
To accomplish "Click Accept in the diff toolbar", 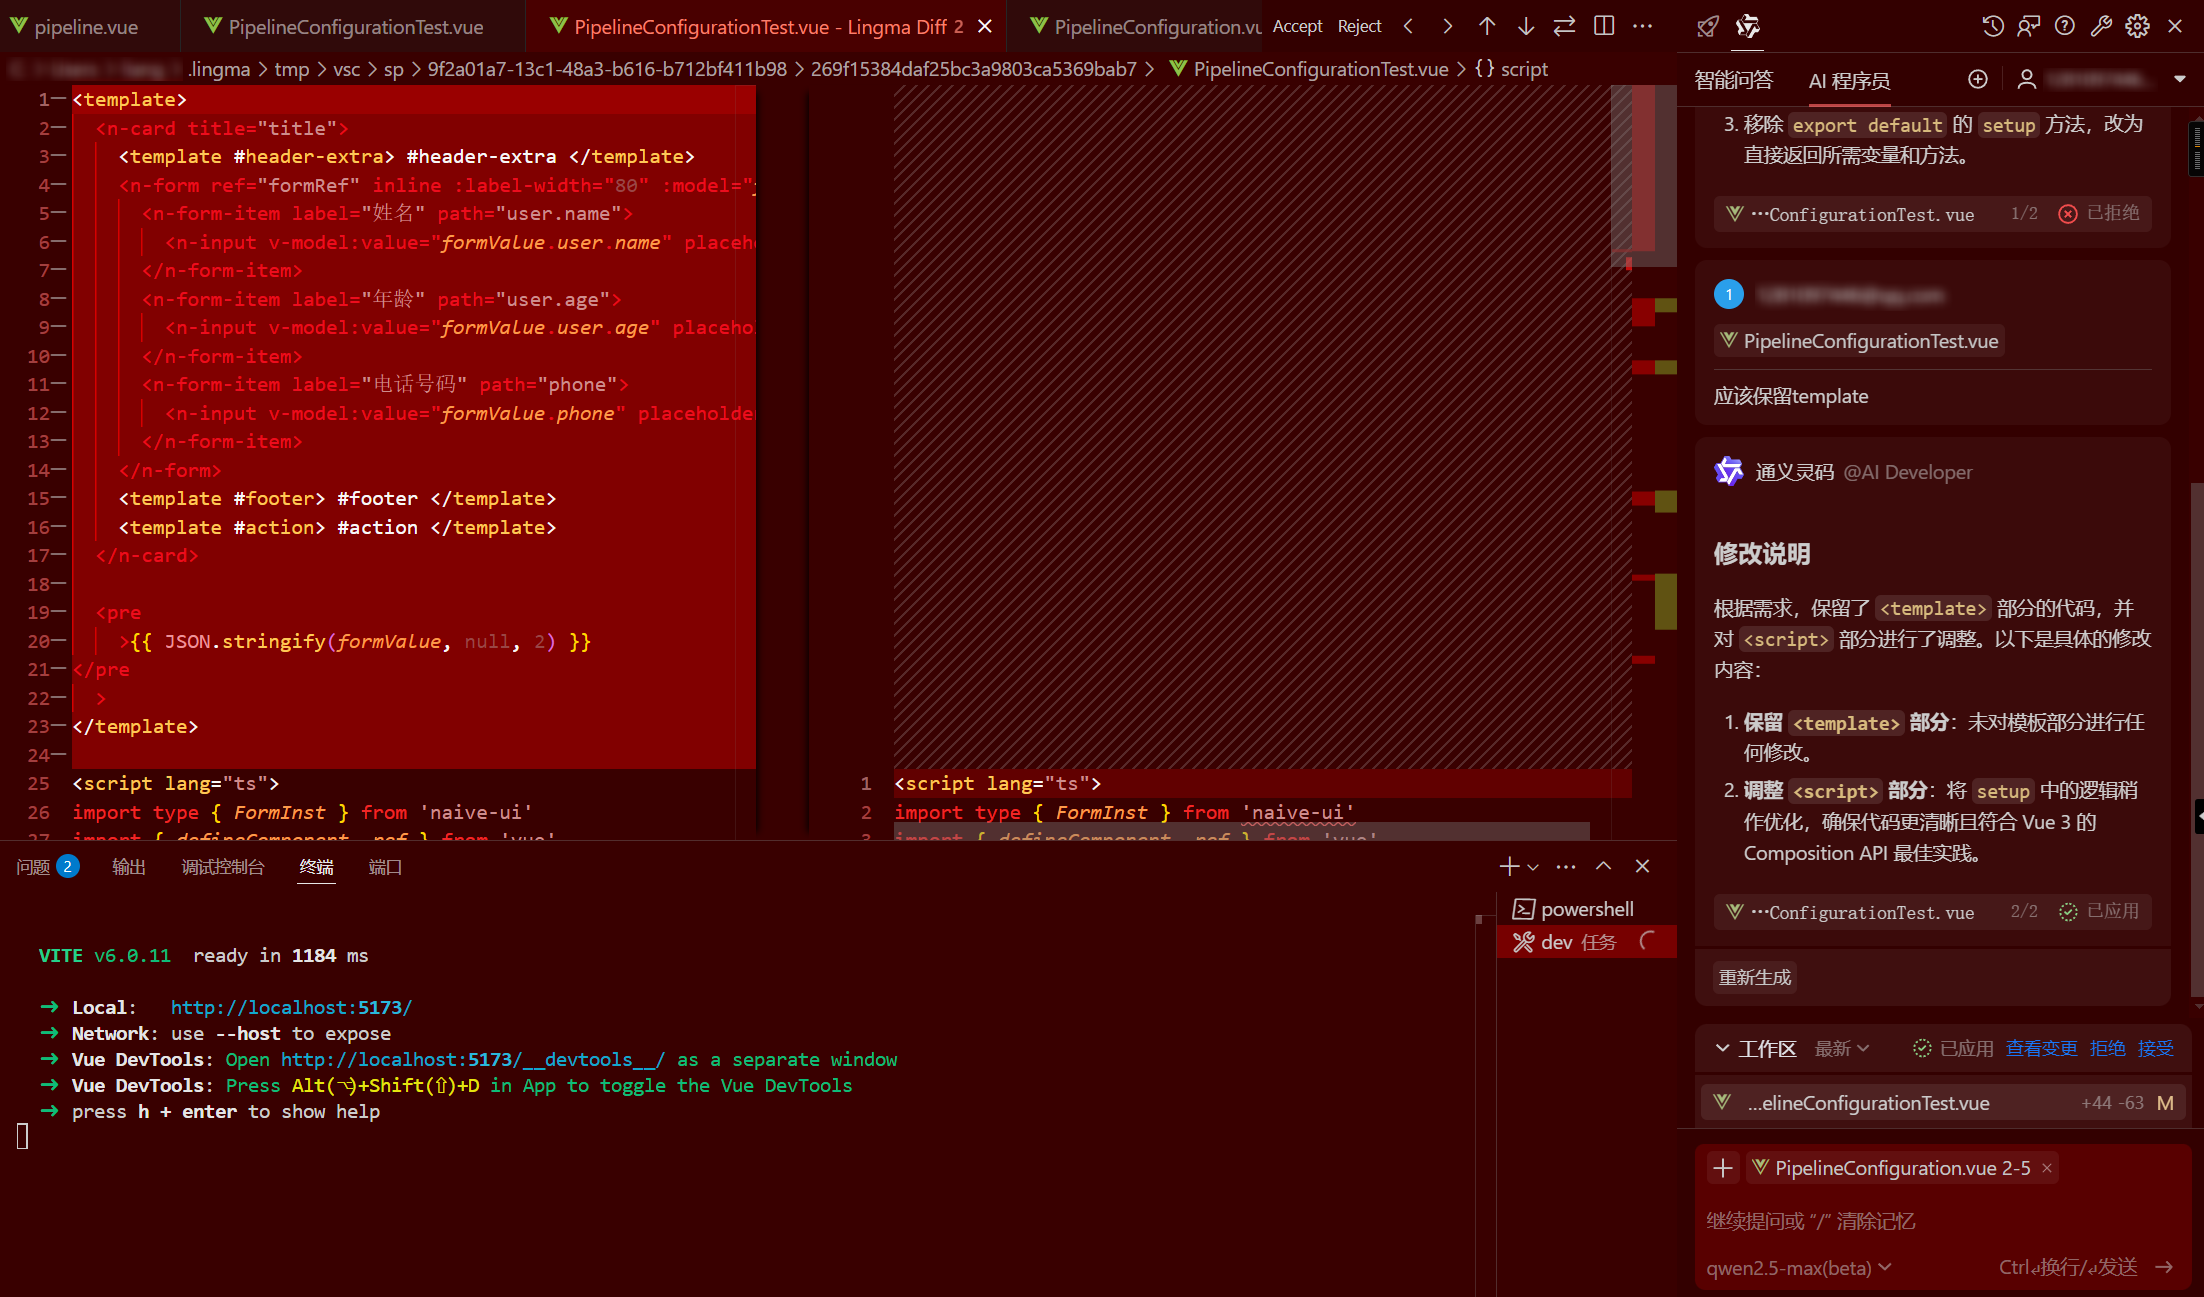I will tap(1297, 26).
